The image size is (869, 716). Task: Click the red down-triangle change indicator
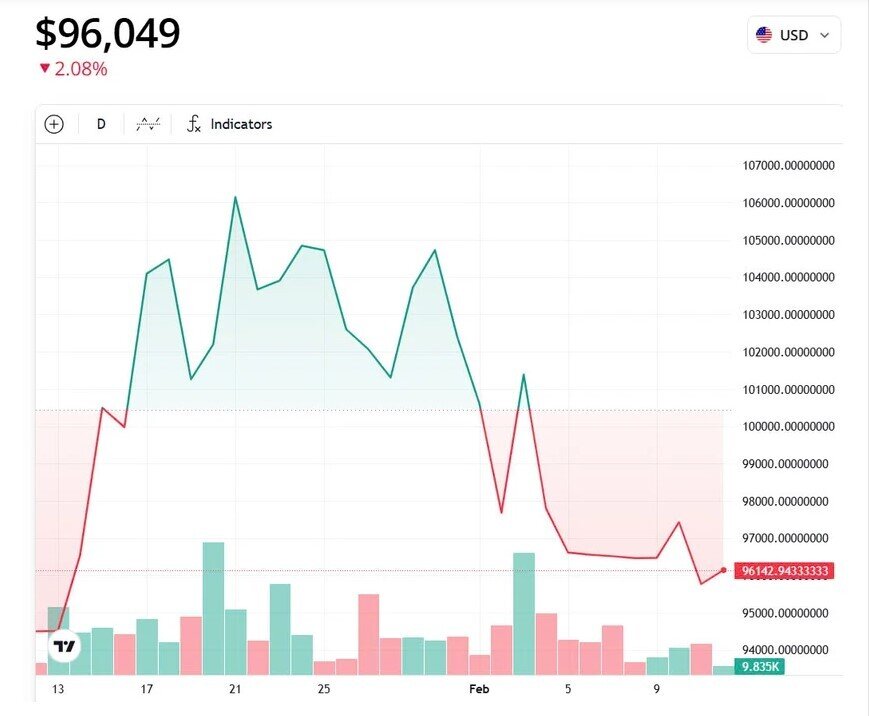45,69
